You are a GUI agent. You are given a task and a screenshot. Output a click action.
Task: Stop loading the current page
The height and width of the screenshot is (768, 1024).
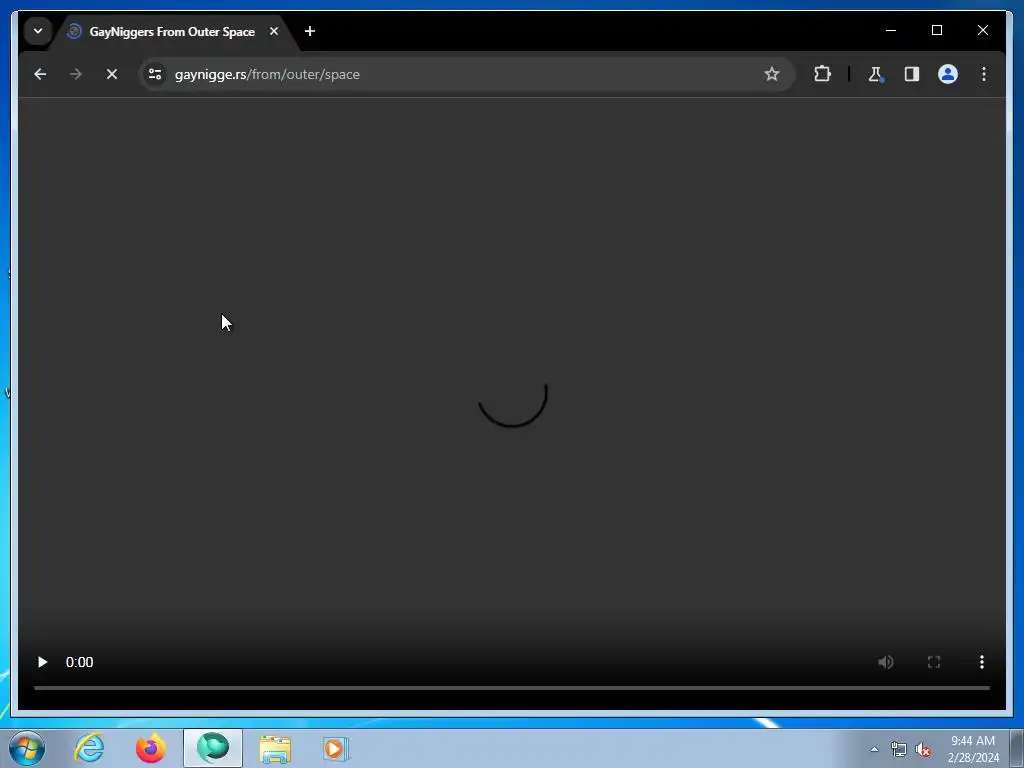(112, 74)
